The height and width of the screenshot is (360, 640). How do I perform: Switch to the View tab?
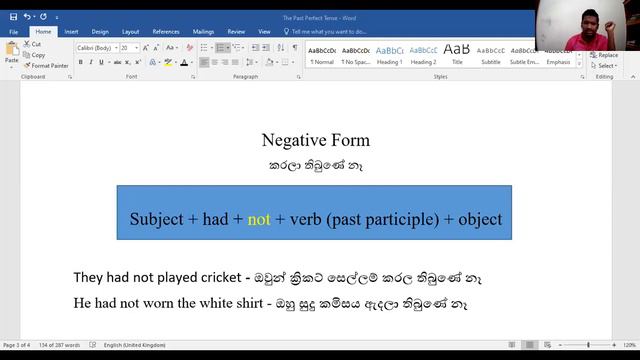coord(264,32)
